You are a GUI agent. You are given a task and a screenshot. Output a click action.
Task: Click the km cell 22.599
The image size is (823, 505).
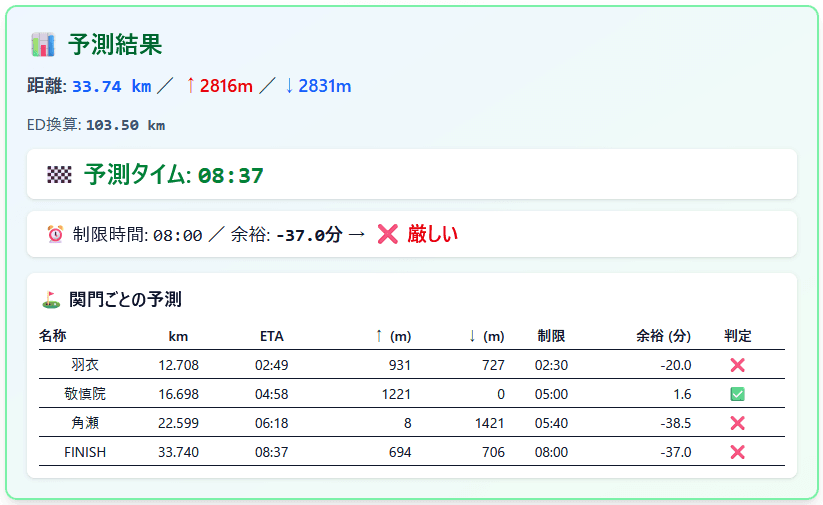(x=178, y=423)
